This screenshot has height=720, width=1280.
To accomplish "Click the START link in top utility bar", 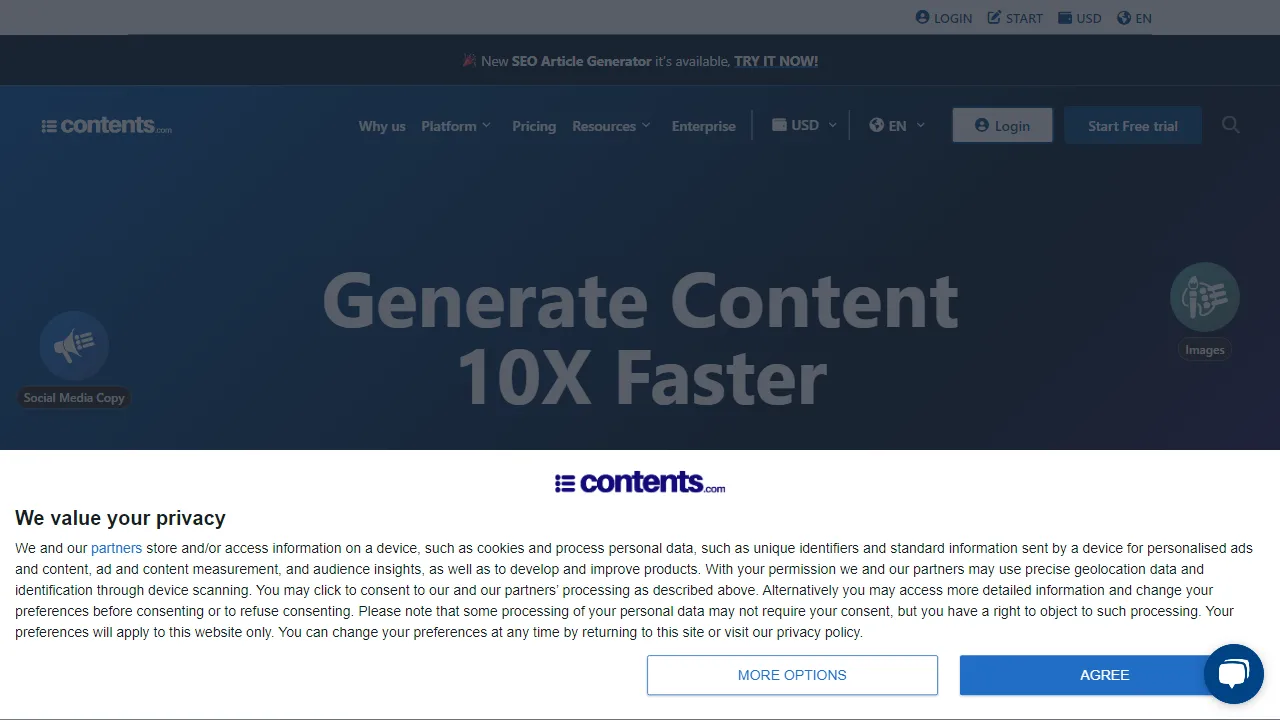I will [1015, 18].
